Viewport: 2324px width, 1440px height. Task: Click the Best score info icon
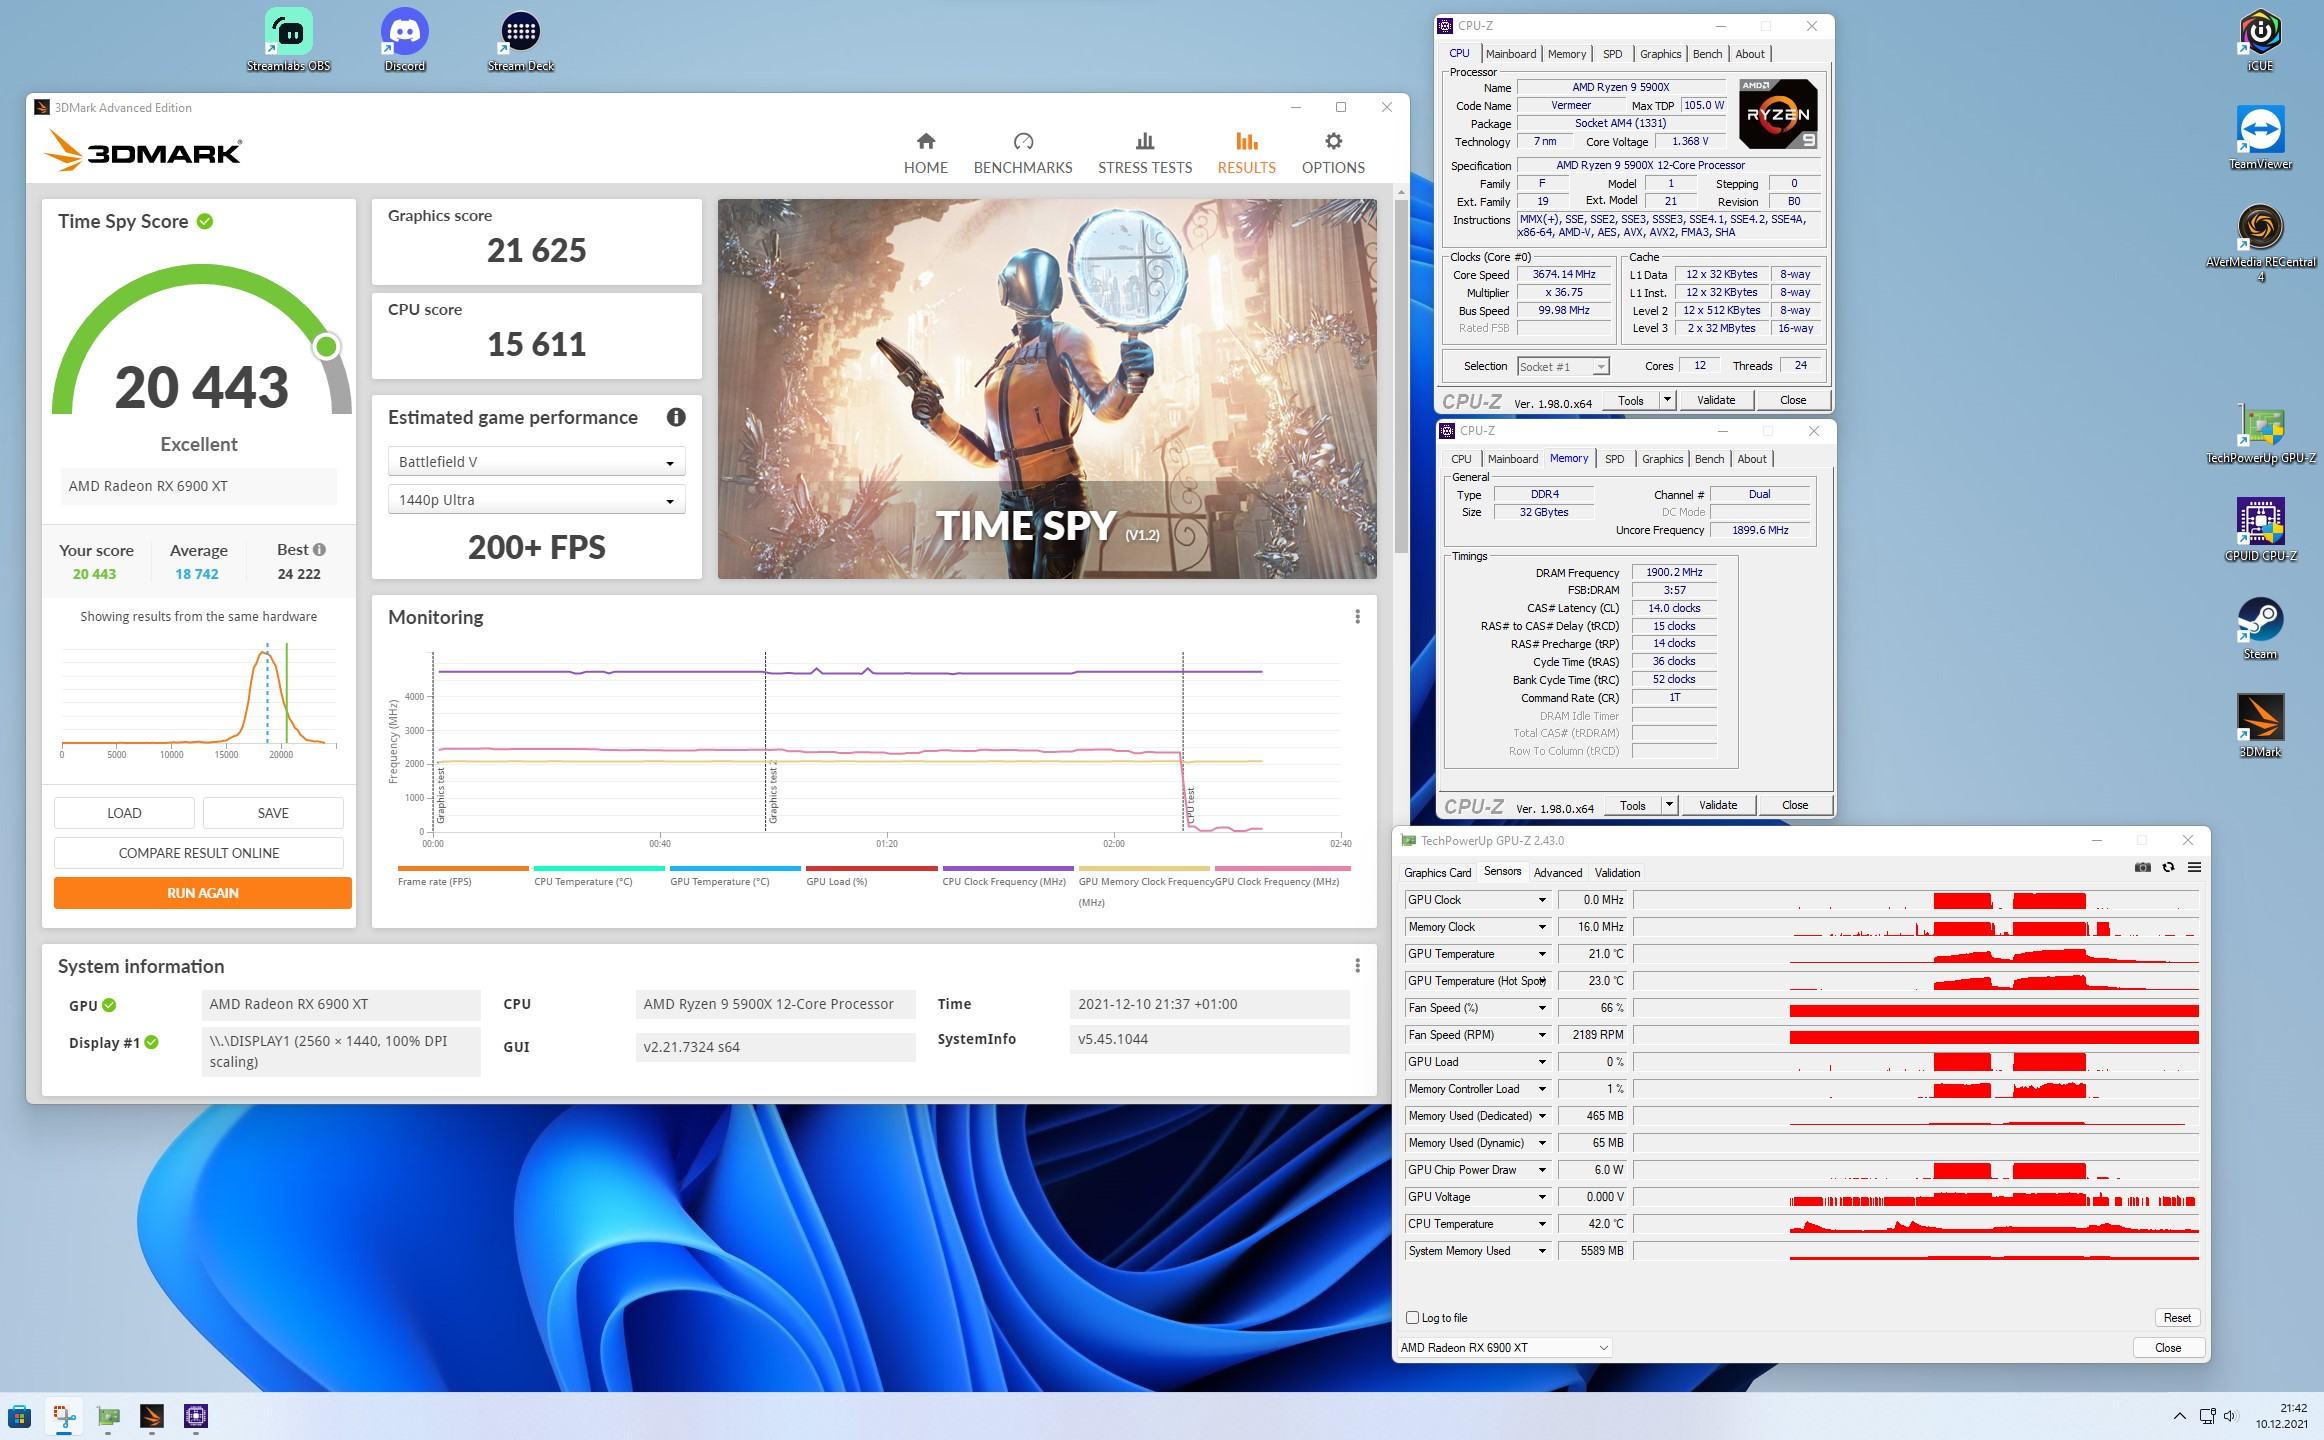(319, 549)
